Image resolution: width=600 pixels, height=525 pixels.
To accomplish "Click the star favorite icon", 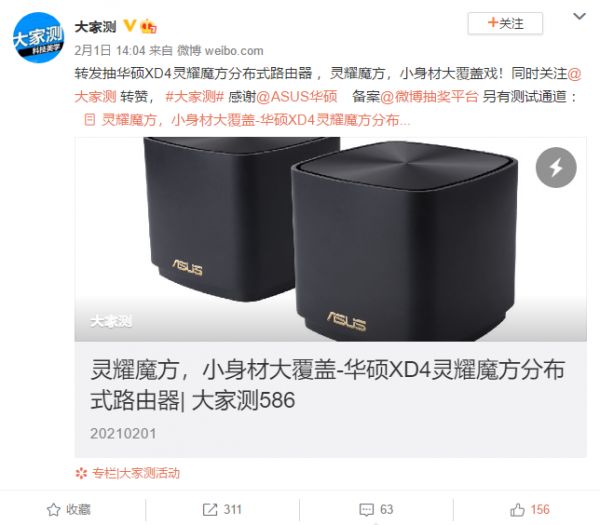I will click(x=54, y=509).
